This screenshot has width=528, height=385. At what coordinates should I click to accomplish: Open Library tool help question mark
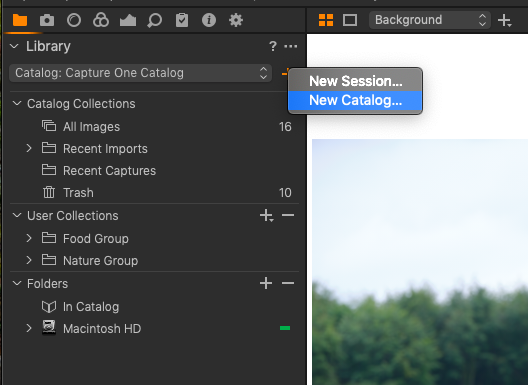point(273,46)
